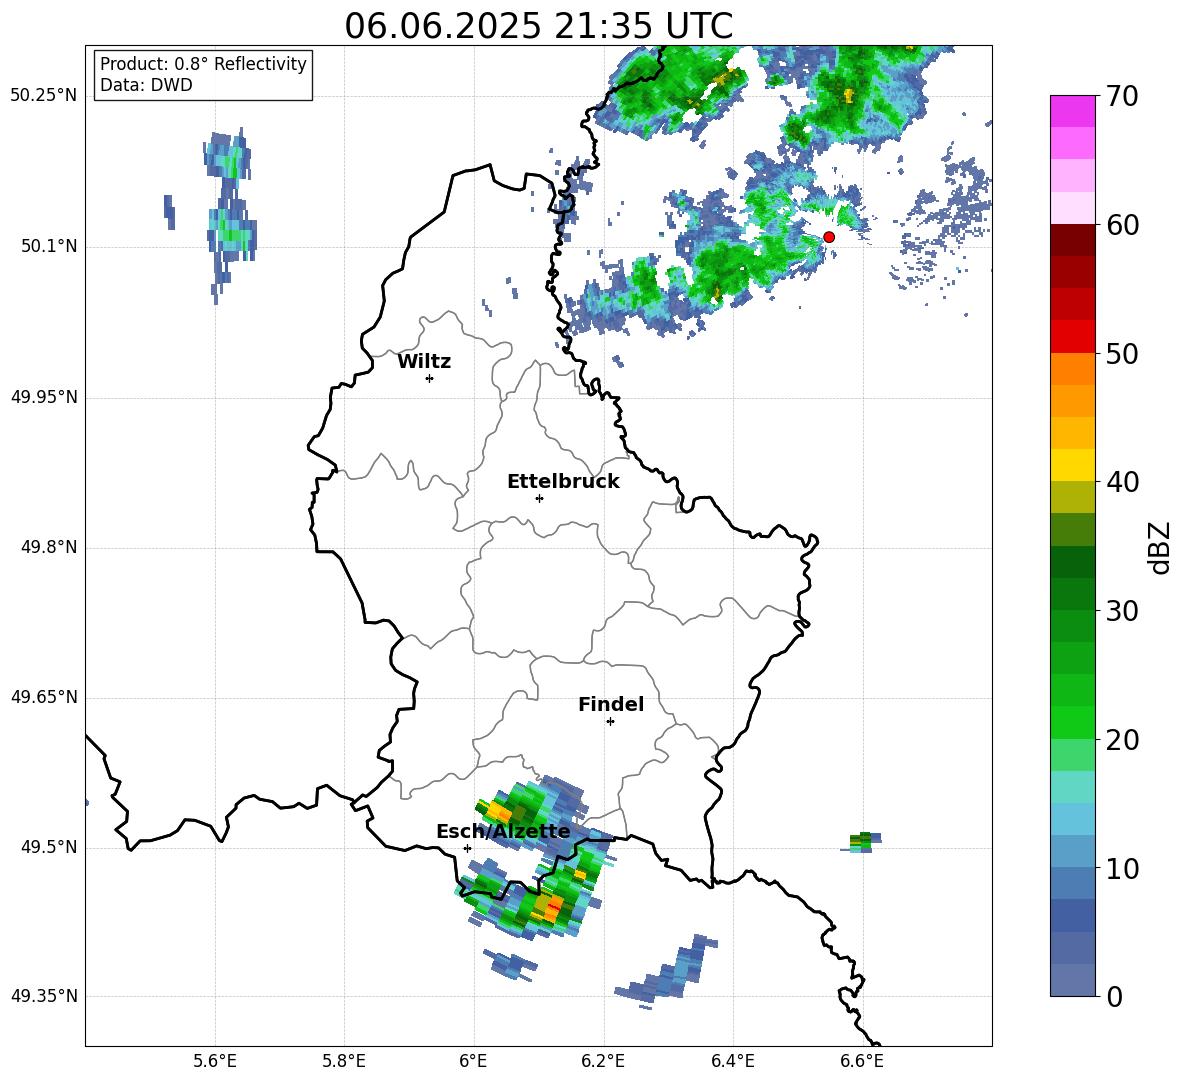The image size is (1184, 1081).
Task: Click the 6.4°E longitude label
Action: pos(732,1061)
